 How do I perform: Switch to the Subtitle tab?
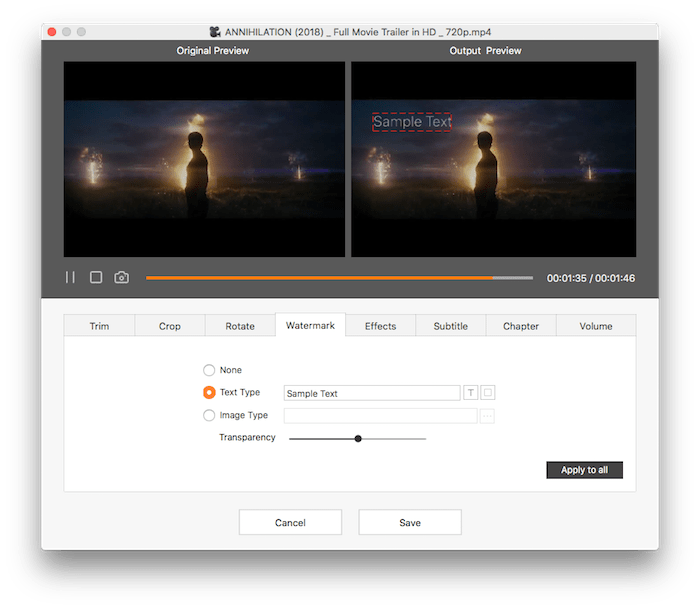pyautogui.click(x=450, y=326)
